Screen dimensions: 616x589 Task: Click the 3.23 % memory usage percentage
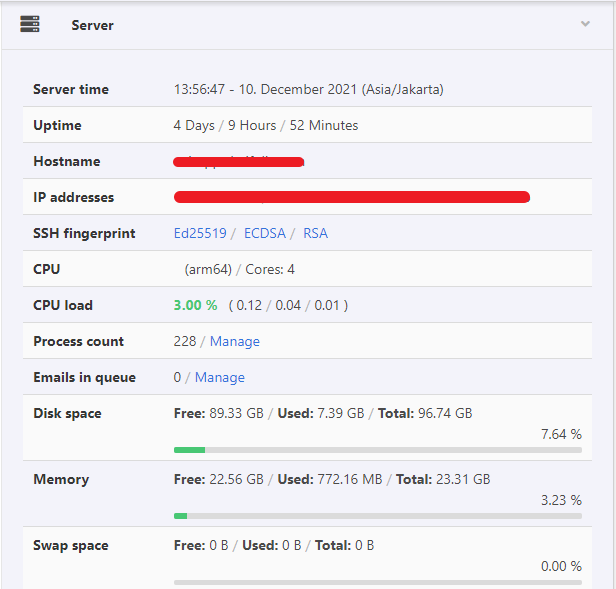(560, 500)
